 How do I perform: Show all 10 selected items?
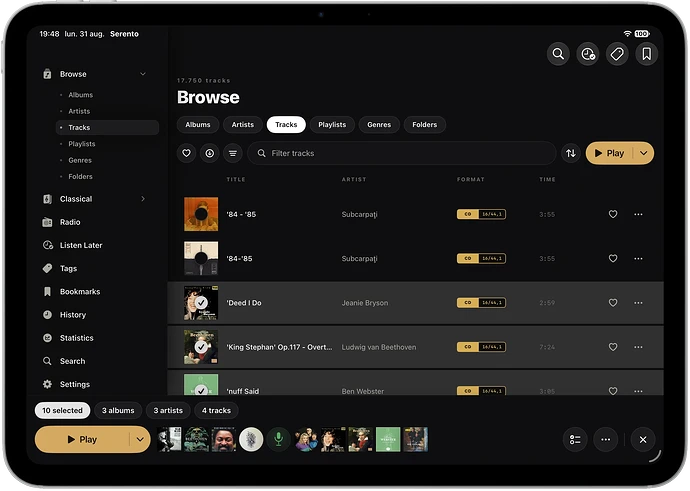click(62, 410)
